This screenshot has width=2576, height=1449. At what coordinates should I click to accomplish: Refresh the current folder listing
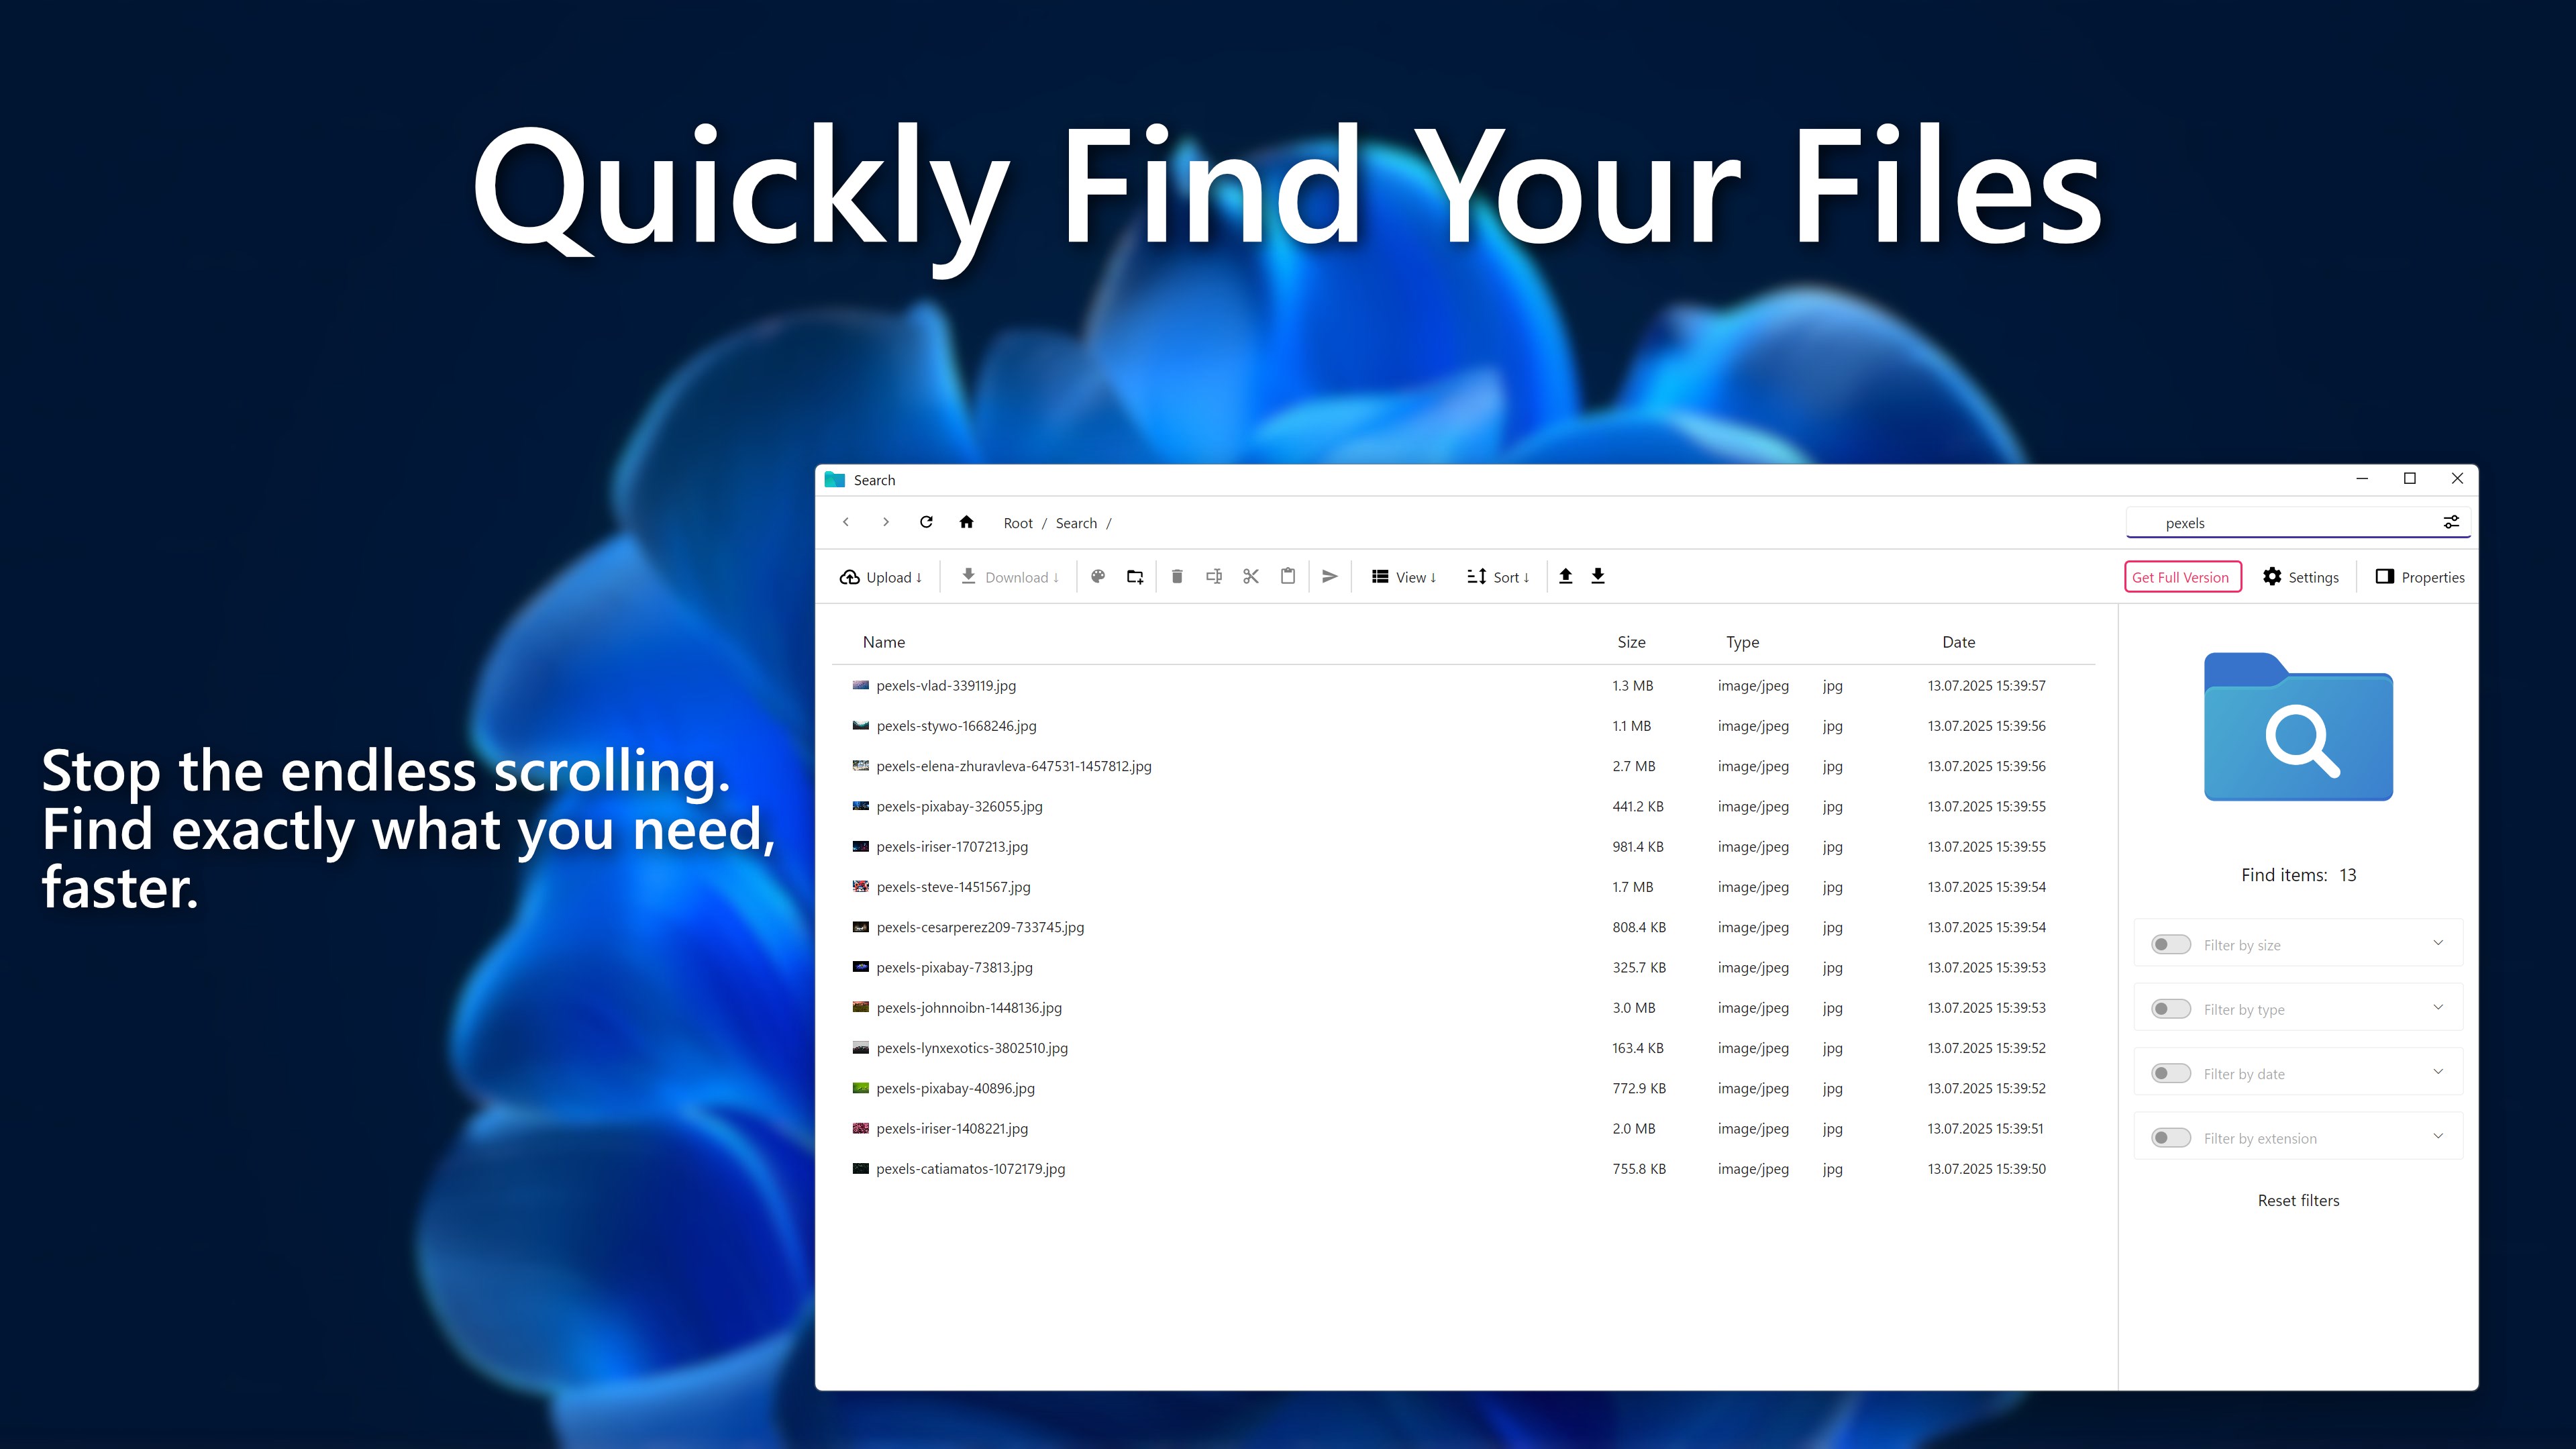pos(926,522)
